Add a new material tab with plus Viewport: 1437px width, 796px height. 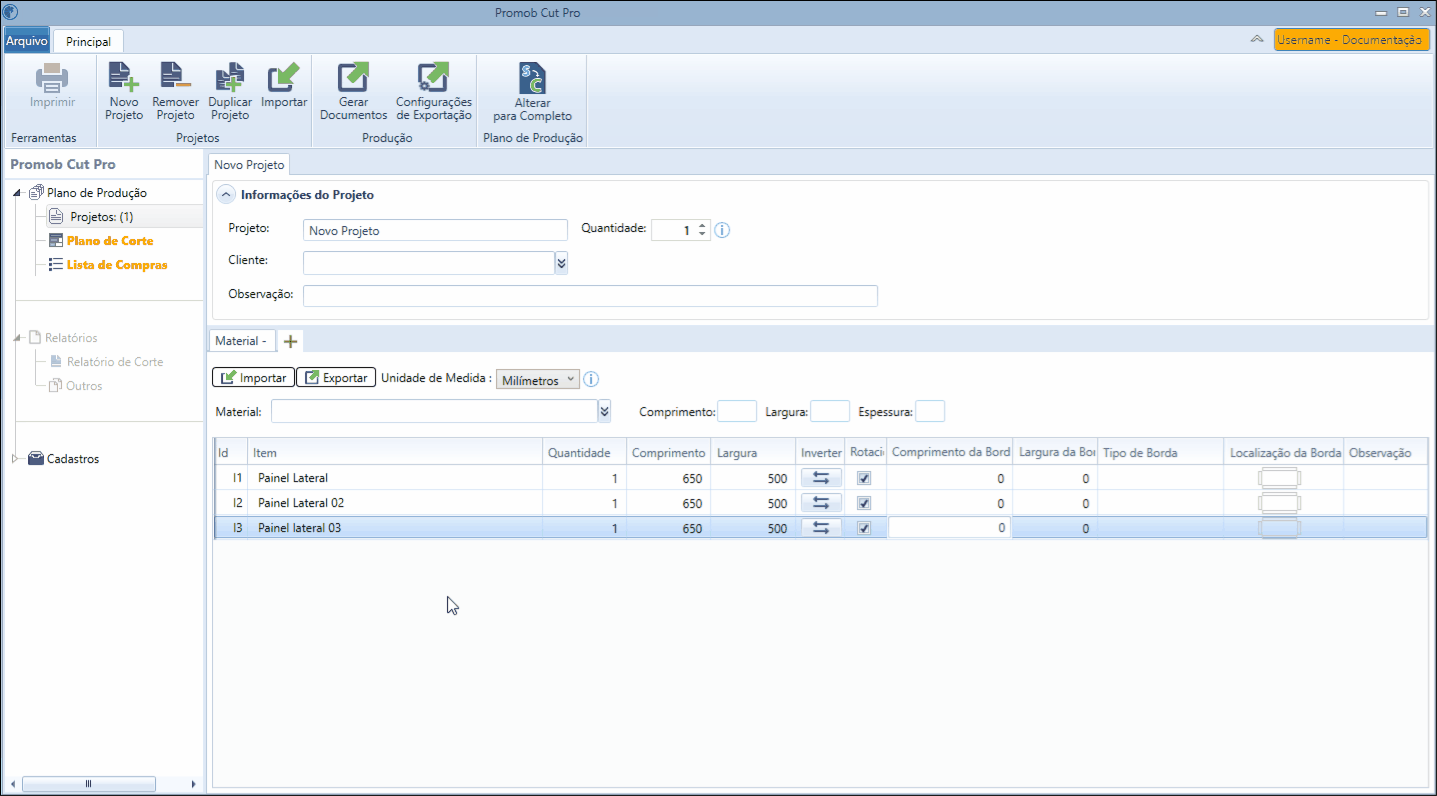(290, 341)
